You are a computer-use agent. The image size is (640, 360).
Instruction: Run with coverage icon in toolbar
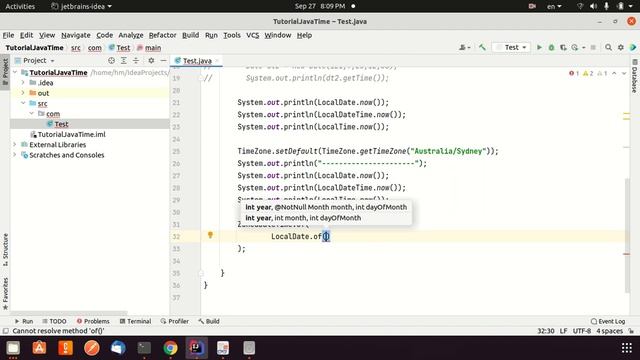(x=563, y=47)
